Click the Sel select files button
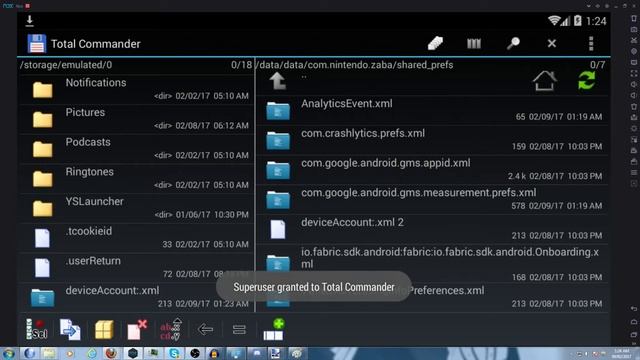Screen dimensions: 640x360 pyautogui.click(x=36, y=329)
